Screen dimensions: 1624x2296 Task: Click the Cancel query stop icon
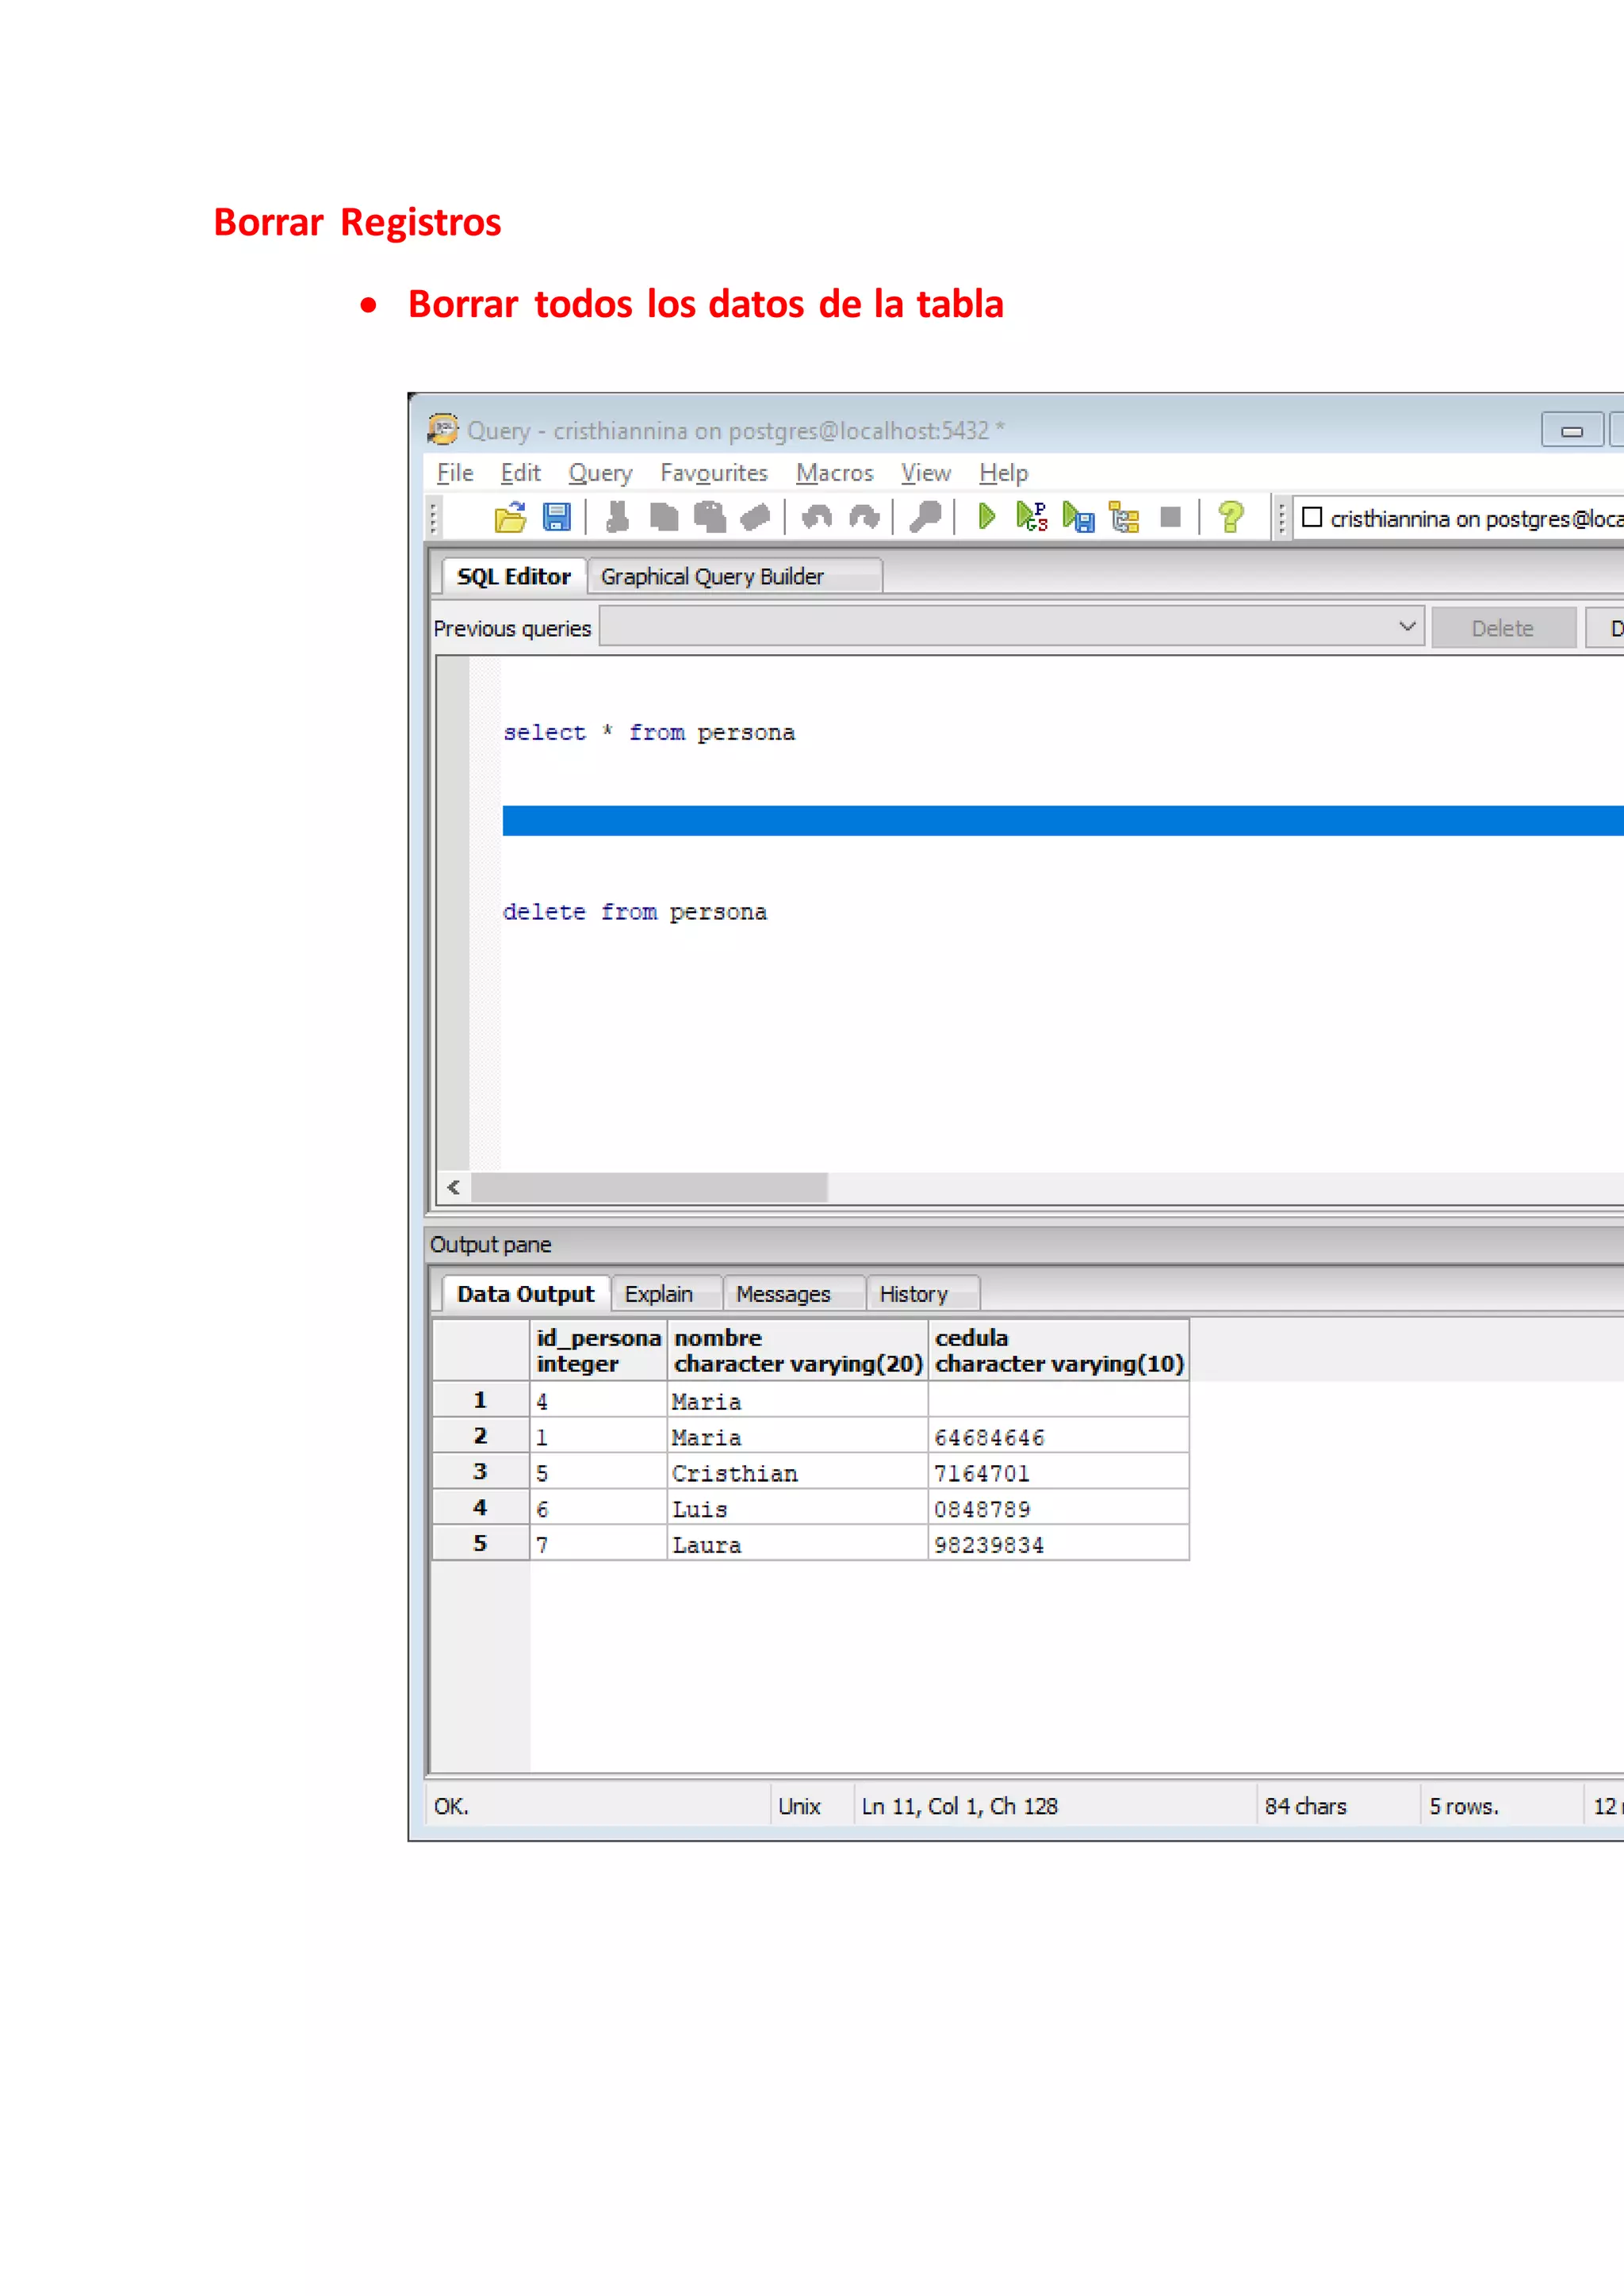point(1171,517)
